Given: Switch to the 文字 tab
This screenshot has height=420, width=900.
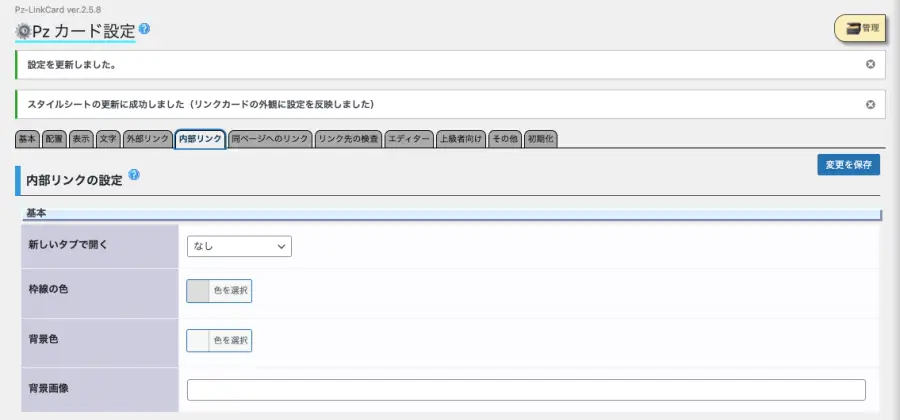Looking at the screenshot, I should coord(108,139).
